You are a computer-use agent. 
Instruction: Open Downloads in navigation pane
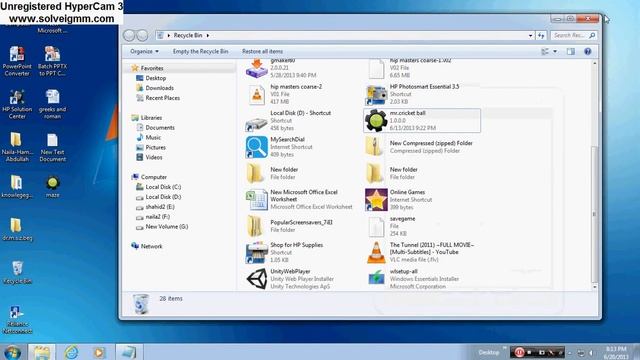[159, 88]
